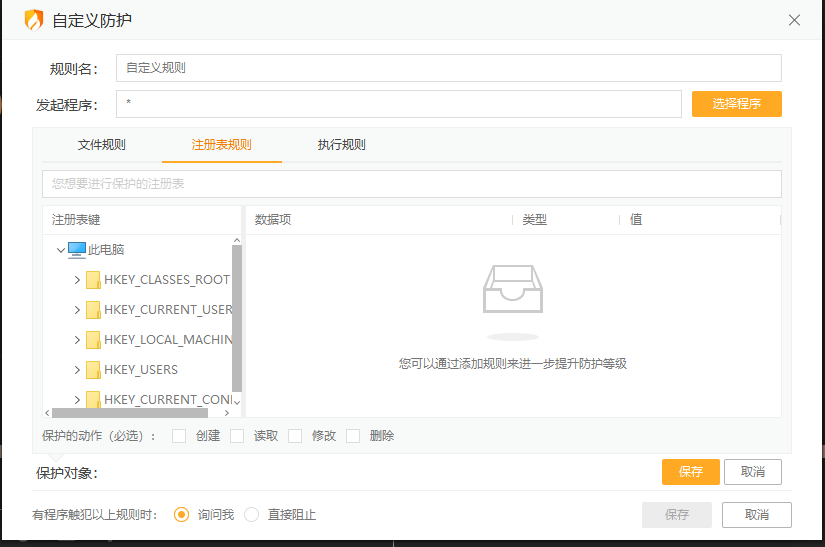Click the 此电脑 computer icon
The height and width of the screenshot is (547, 825).
(x=77, y=250)
